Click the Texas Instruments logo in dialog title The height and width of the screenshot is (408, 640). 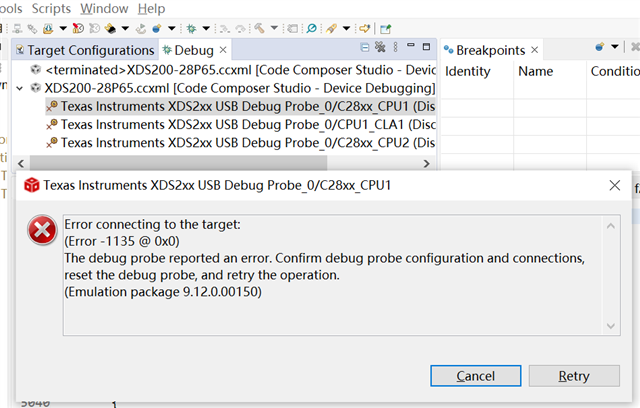tap(32, 185)
